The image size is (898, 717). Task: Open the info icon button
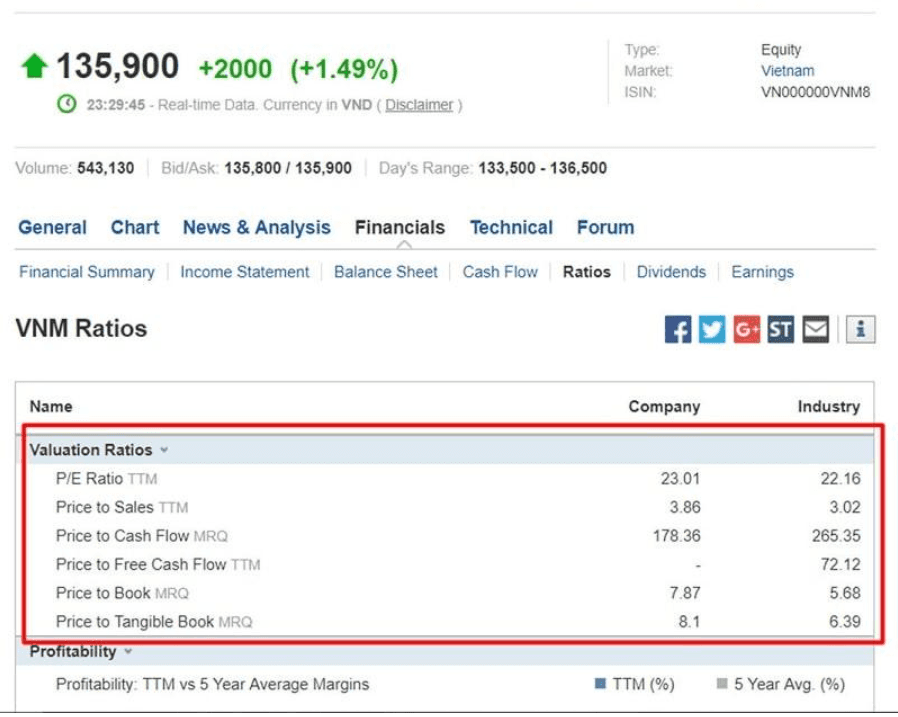pos(860,329)
